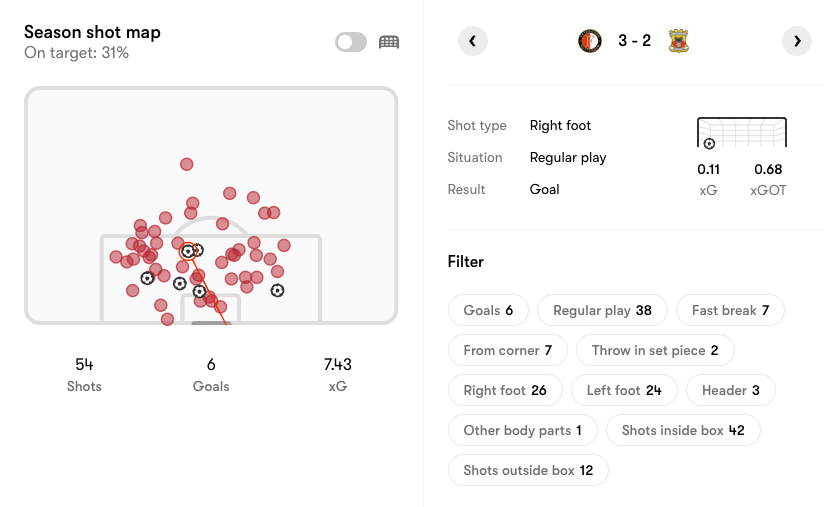Click the ball in the goal frame diagram
840x507 pixels.
point(709,143)
